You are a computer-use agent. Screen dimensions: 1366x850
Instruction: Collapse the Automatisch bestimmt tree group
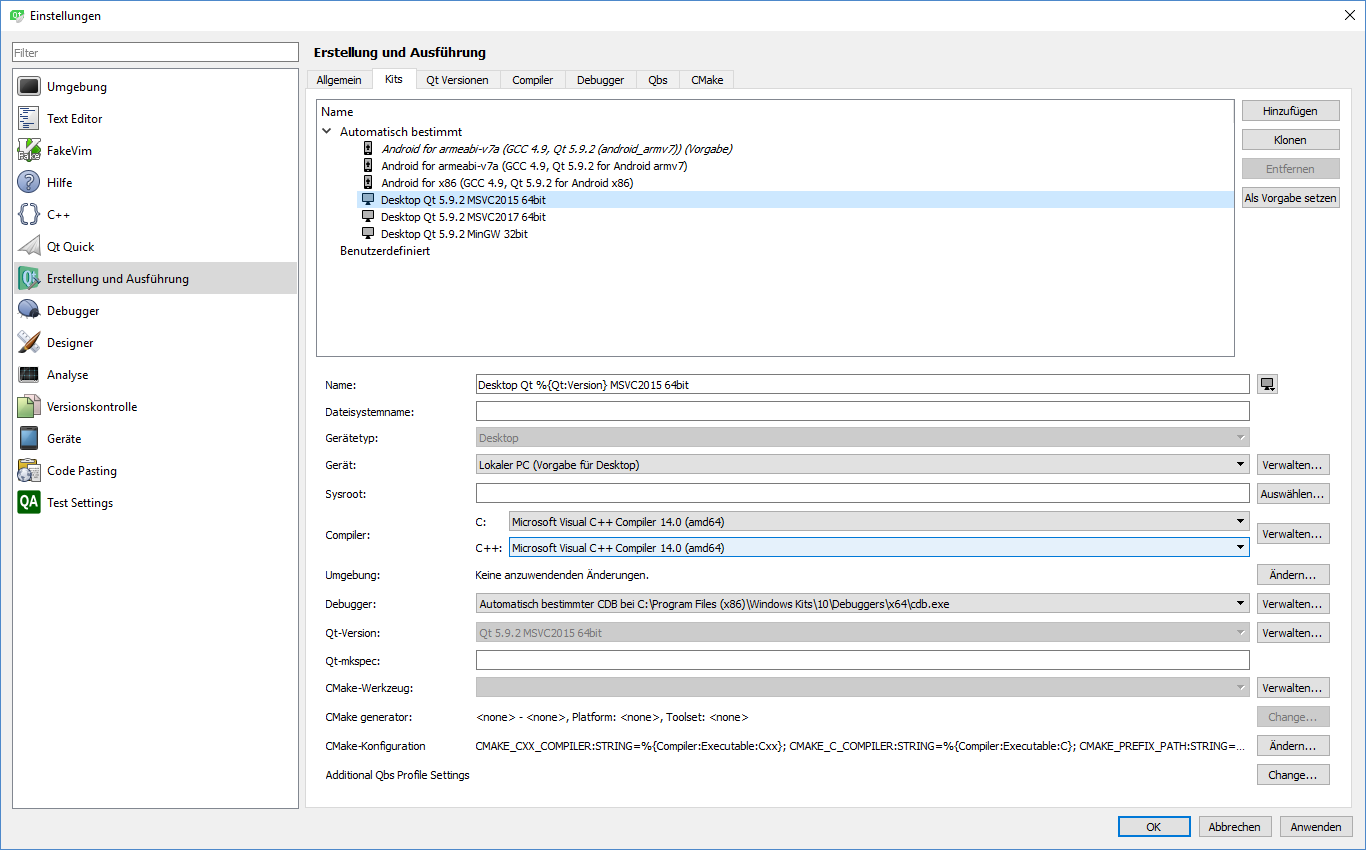click(x=327, y=131)
